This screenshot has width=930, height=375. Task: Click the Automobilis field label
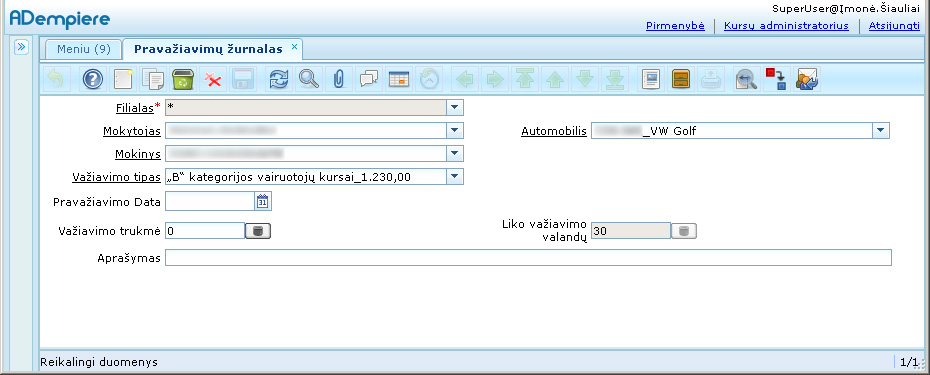[554, 131]
